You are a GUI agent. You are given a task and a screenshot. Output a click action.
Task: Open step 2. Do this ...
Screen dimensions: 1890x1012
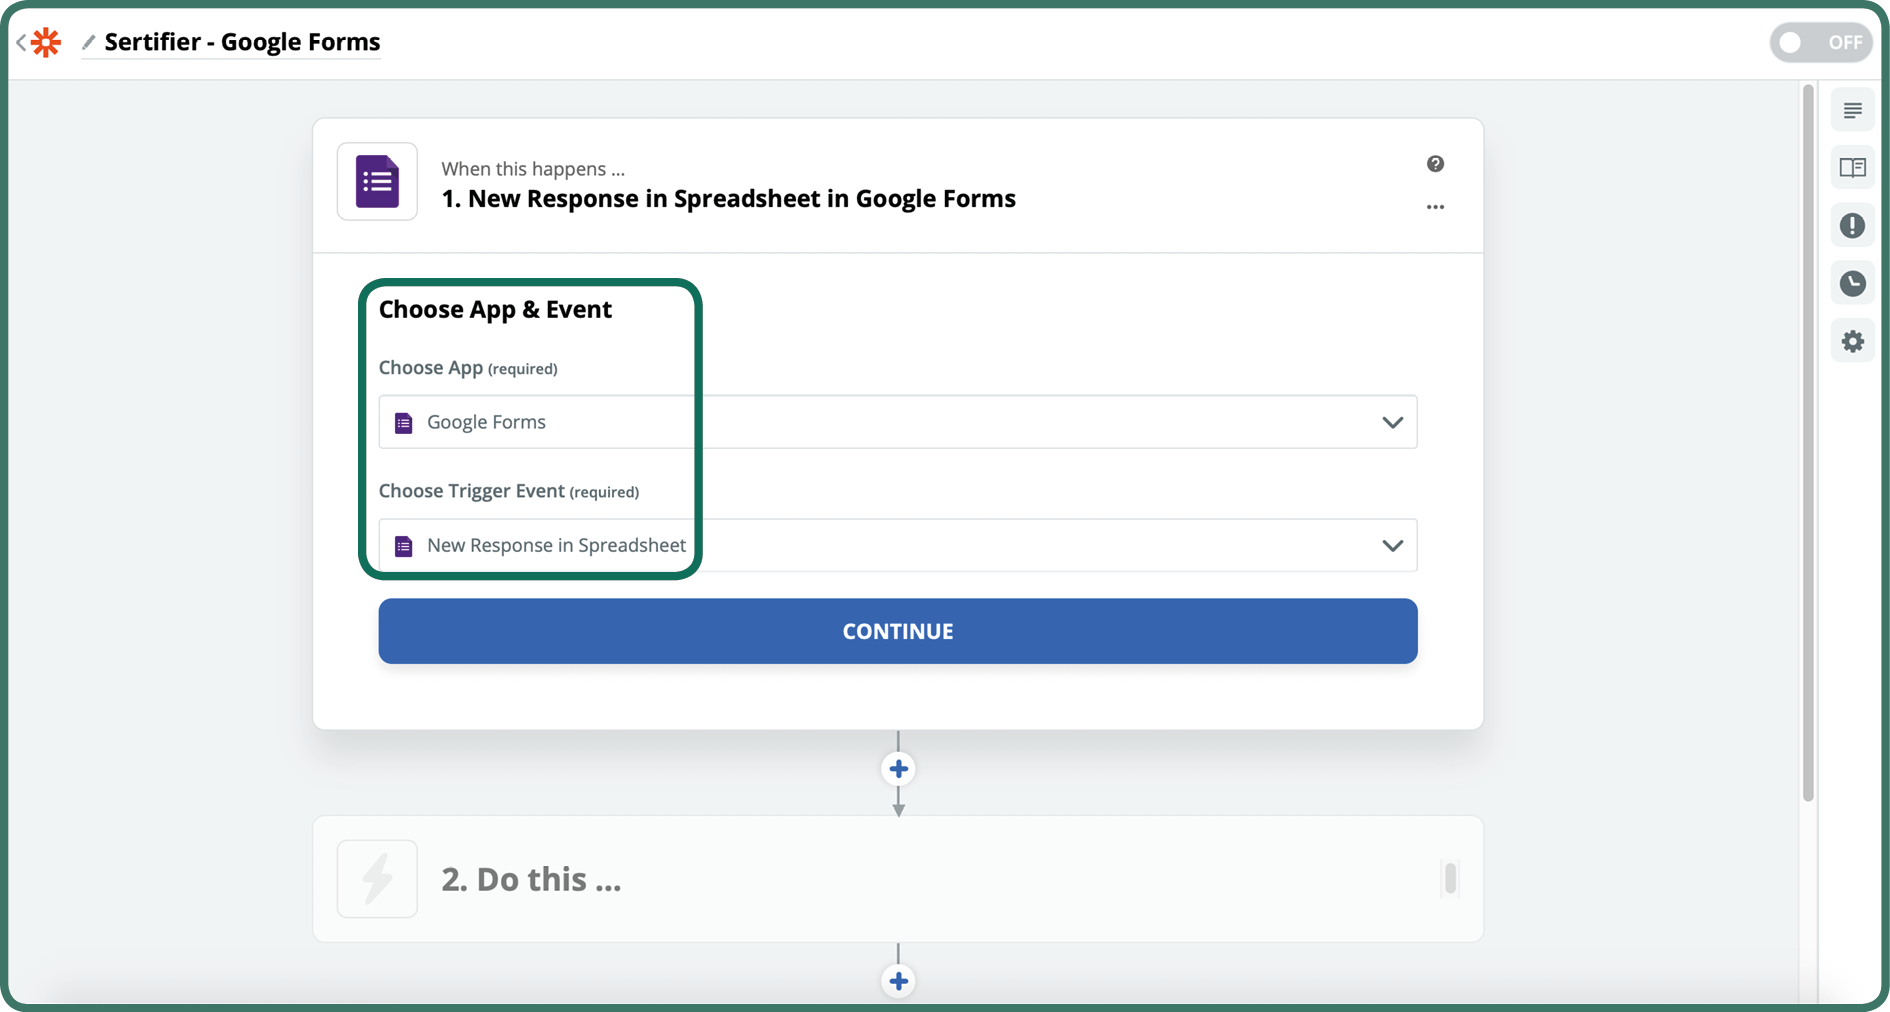pyautogui.click(x=897, y=879)
